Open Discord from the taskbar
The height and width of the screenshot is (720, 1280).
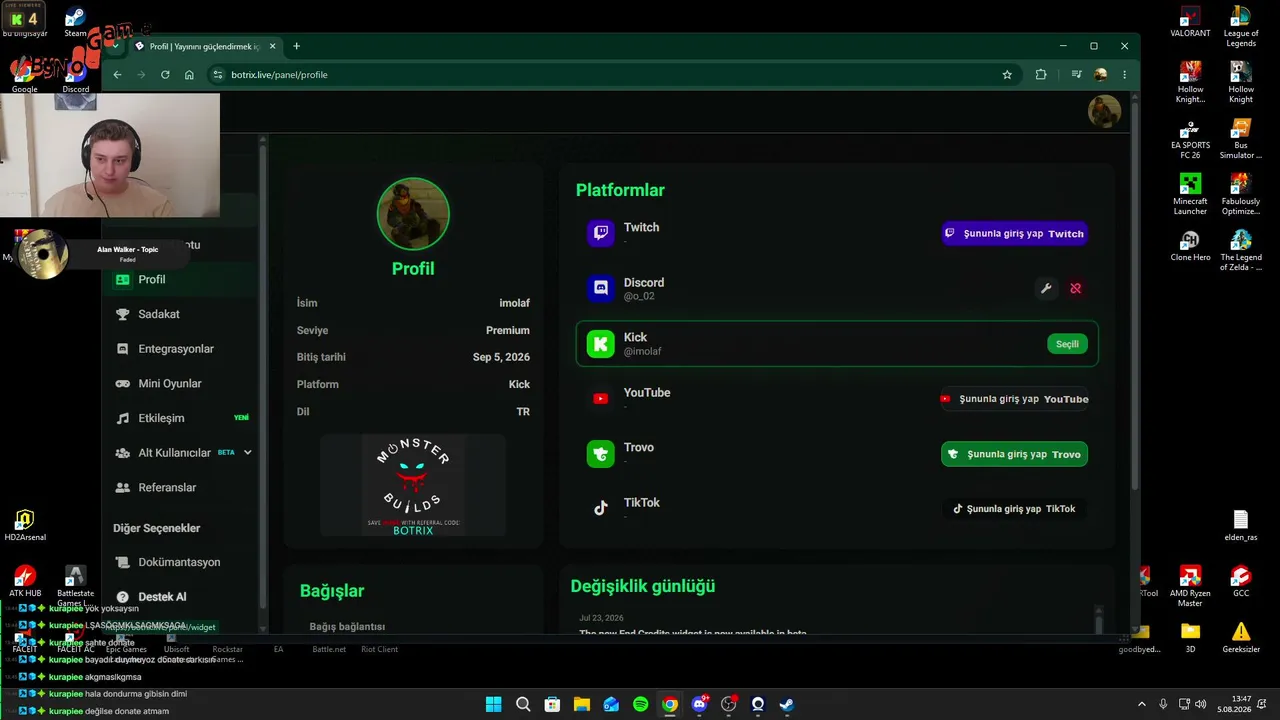click(699, 704)
